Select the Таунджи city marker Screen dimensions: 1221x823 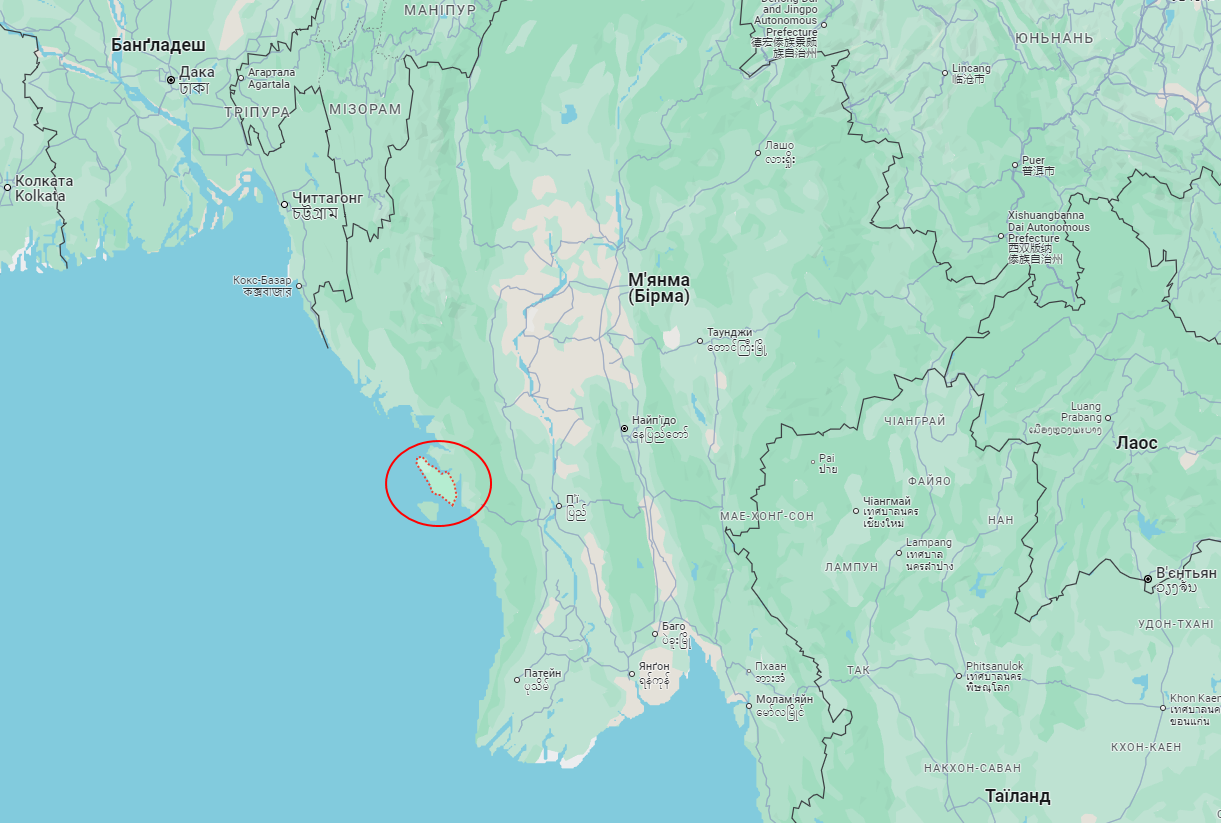(x=700, y=341)
